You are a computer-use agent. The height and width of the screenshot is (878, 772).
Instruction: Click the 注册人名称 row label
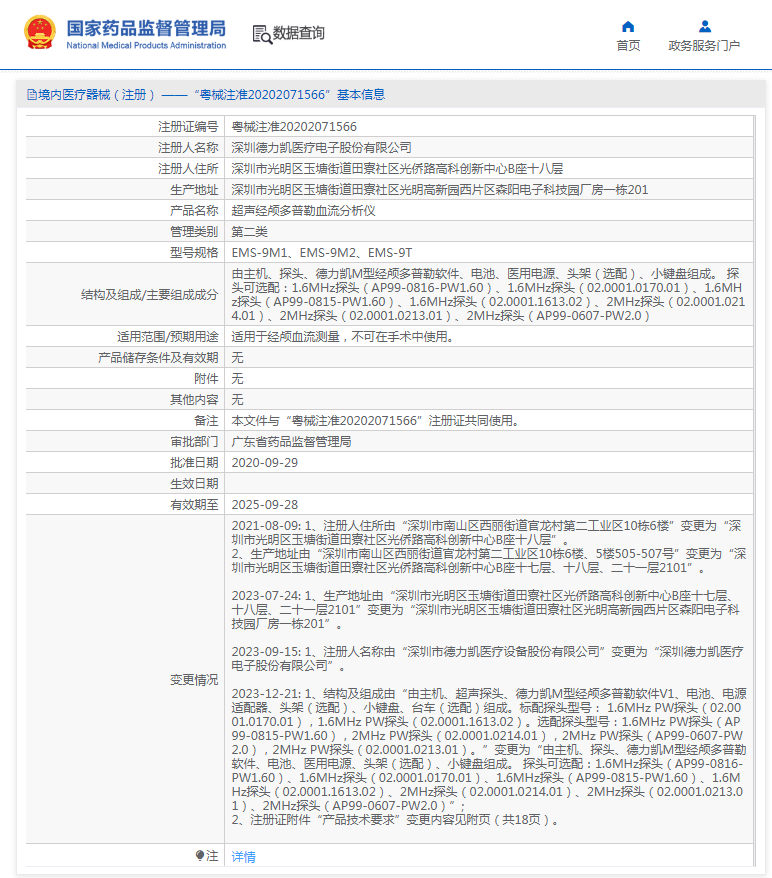(188, 148)
